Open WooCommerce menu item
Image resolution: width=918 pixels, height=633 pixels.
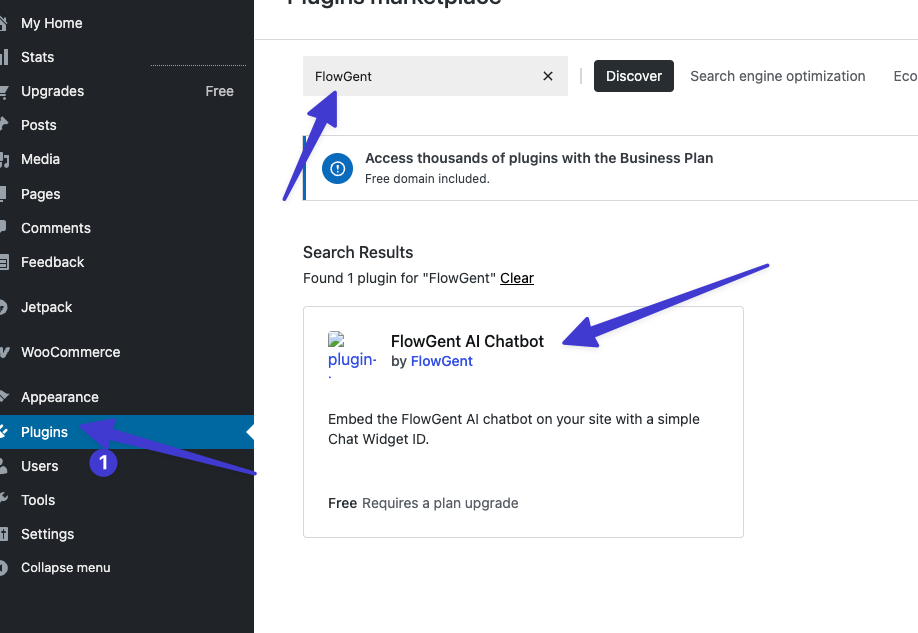[70, 352]
